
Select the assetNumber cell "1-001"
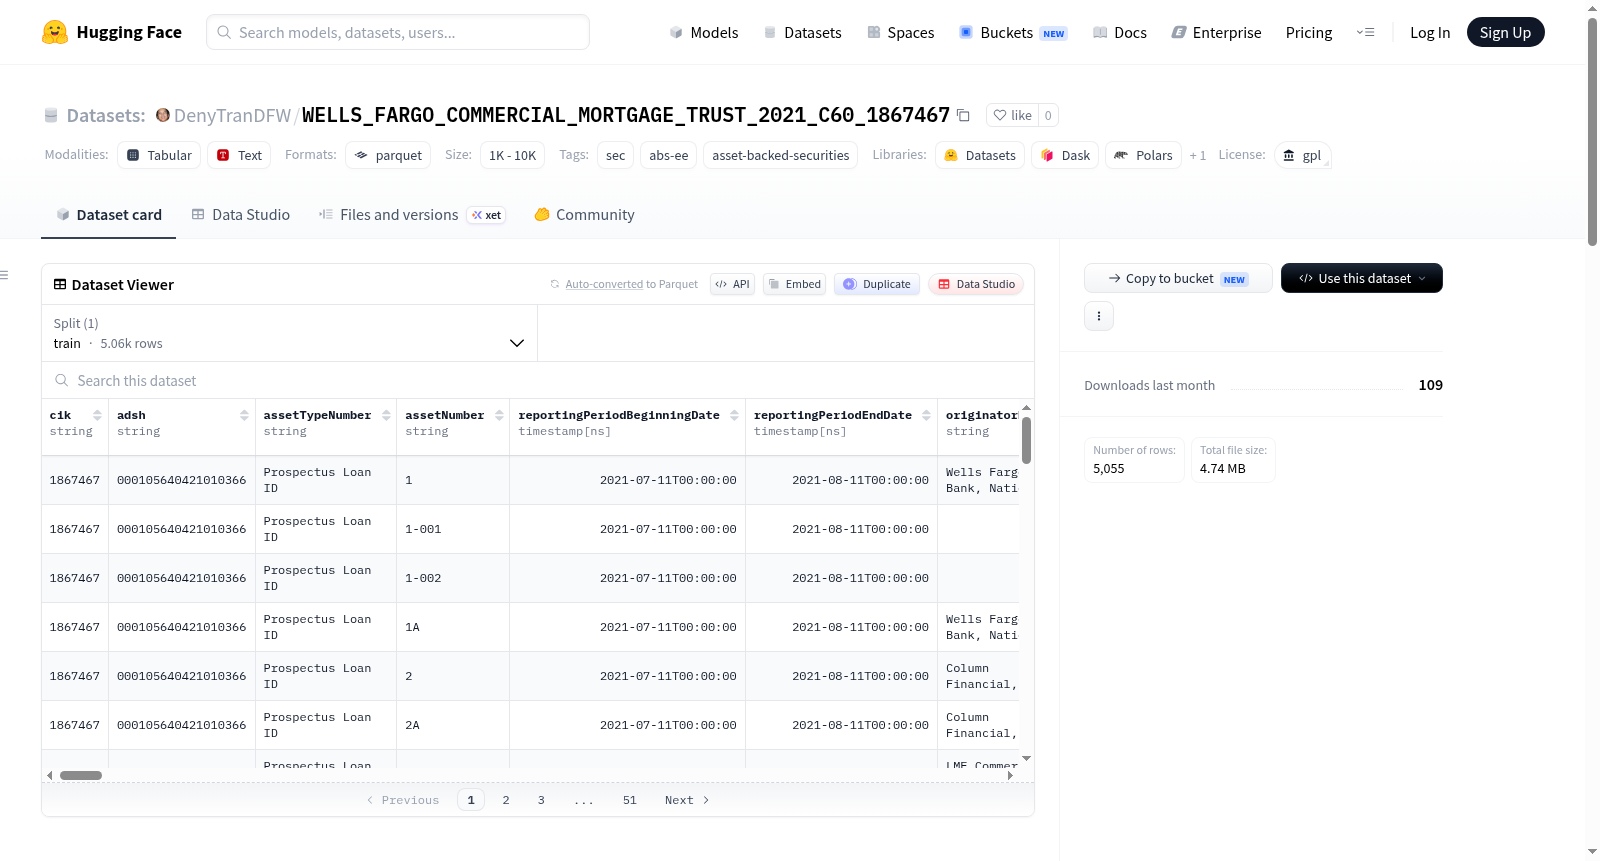[x=453, y=529]
